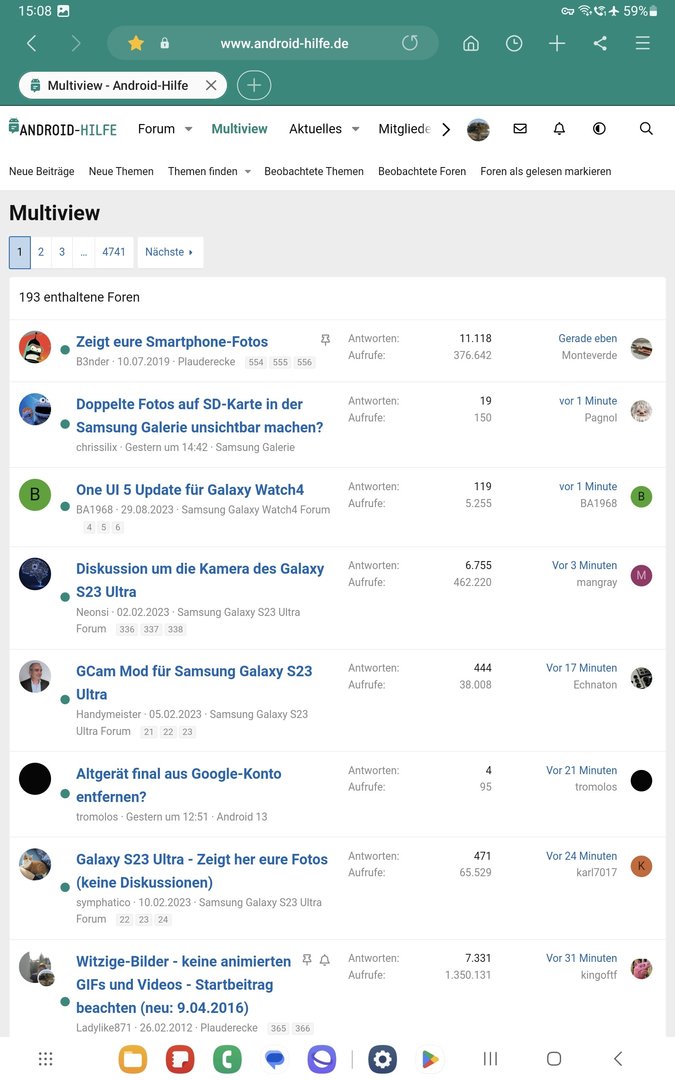Toggle dark mode using the half-circle icon
675x1080 pixels.
tap(599, 129)
